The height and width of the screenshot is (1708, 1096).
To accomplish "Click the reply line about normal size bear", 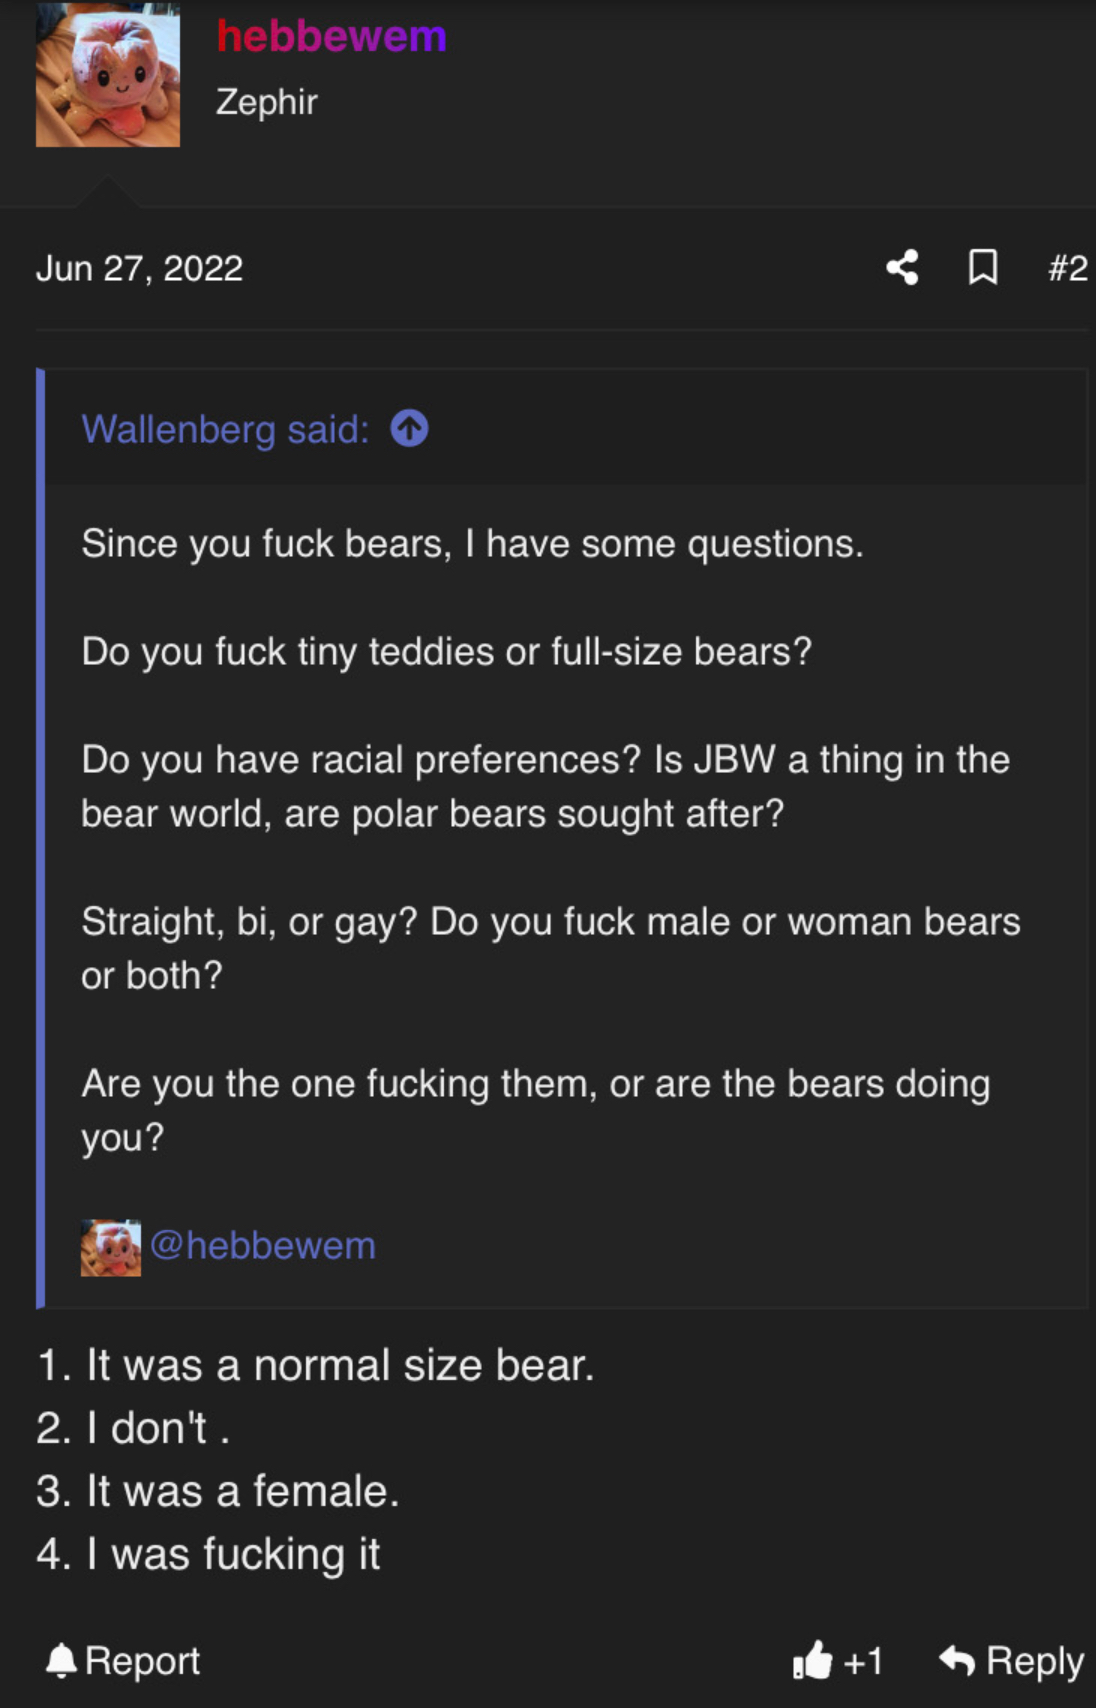I will pyautogui.click(x=316, y=1366).
